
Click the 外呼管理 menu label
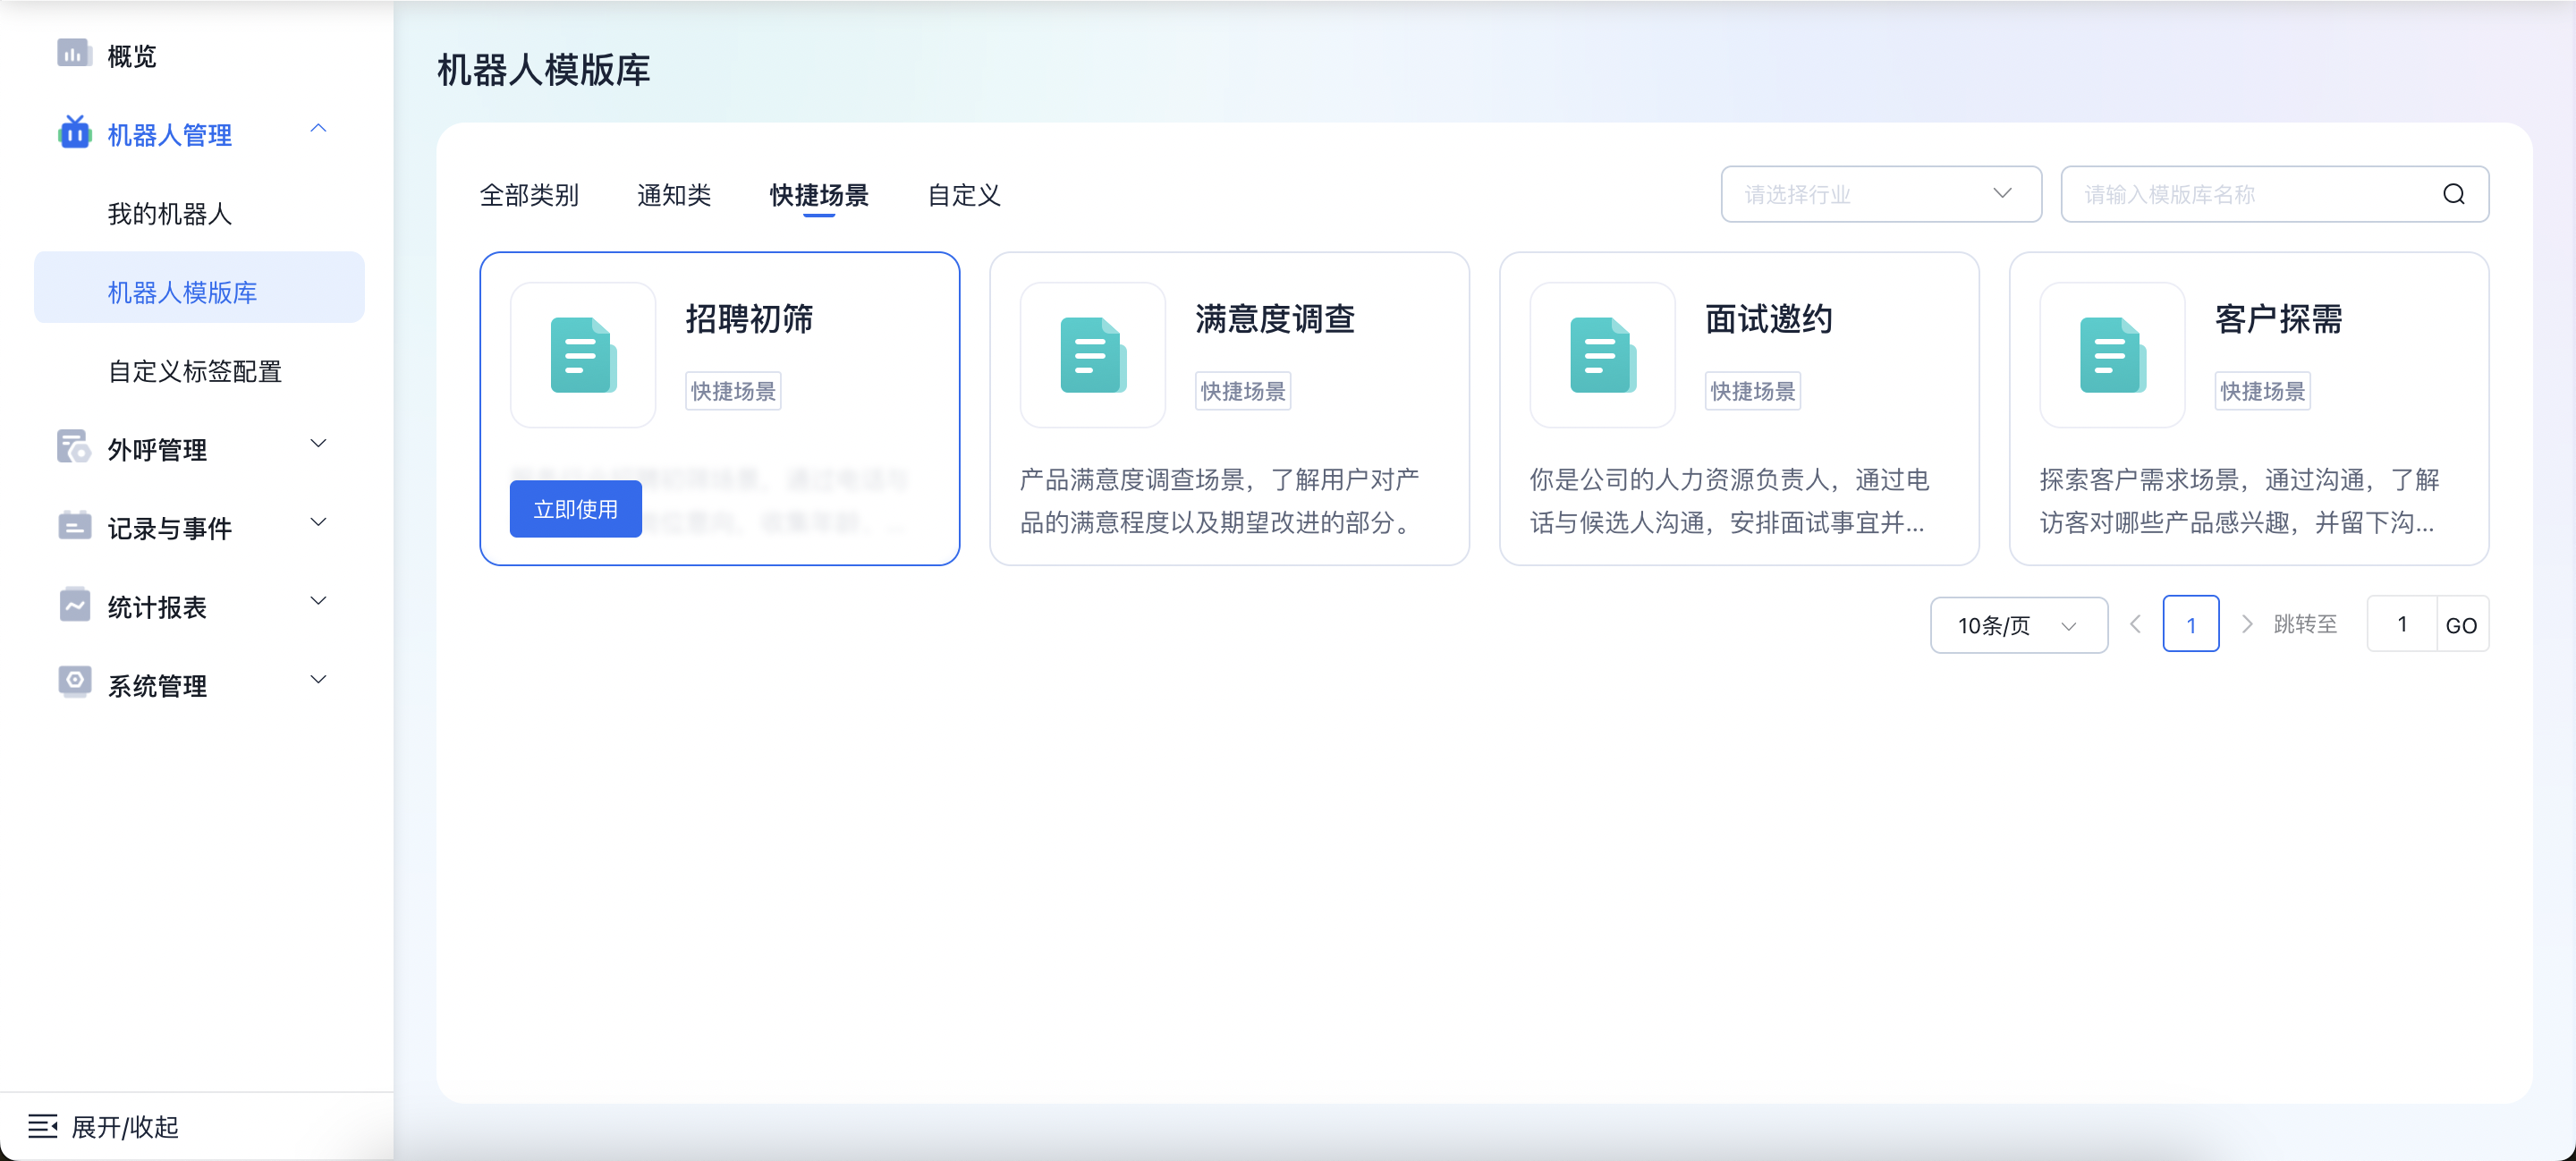157,450
